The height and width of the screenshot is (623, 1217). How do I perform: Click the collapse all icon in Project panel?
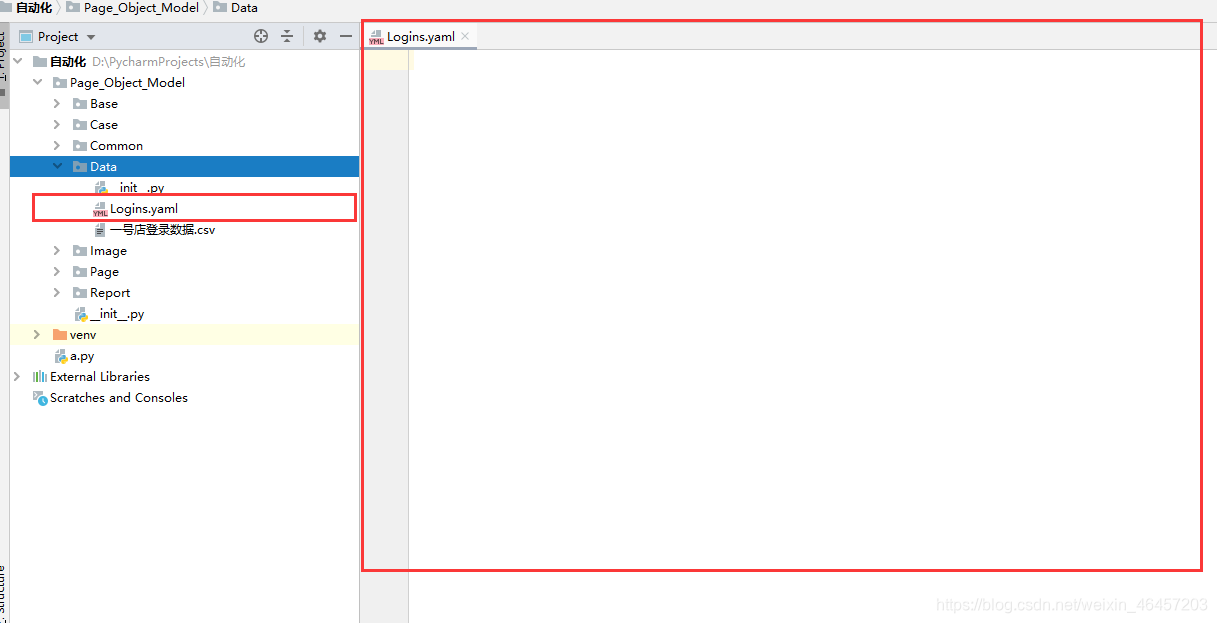tap(287, 36)
